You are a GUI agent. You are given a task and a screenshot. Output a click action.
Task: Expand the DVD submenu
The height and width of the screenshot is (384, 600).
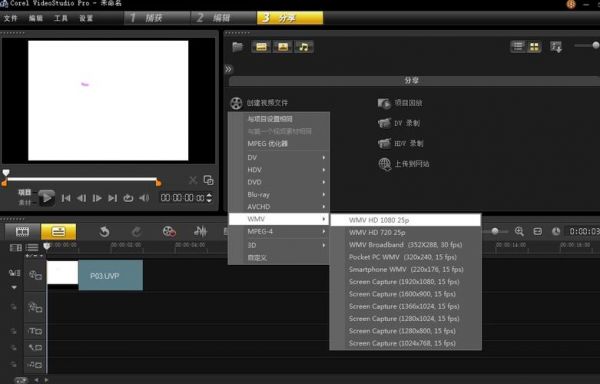click(x=279, y=182)
